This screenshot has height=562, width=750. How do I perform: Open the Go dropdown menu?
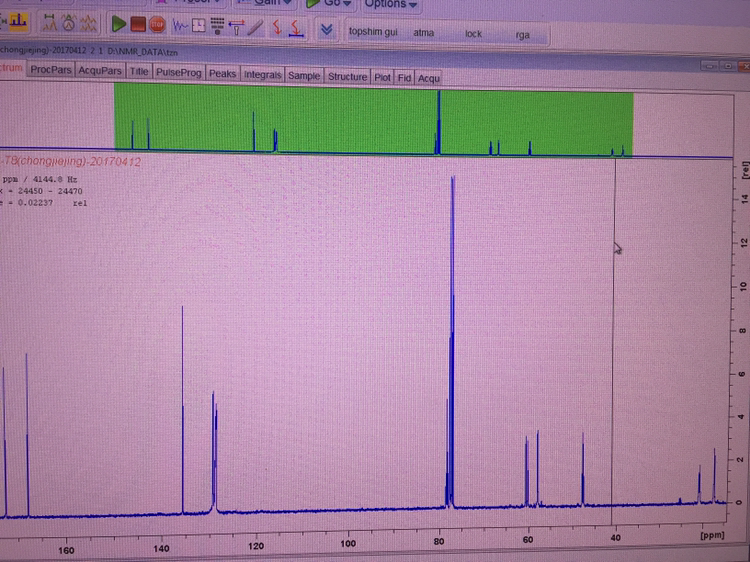tap(329, 3)
